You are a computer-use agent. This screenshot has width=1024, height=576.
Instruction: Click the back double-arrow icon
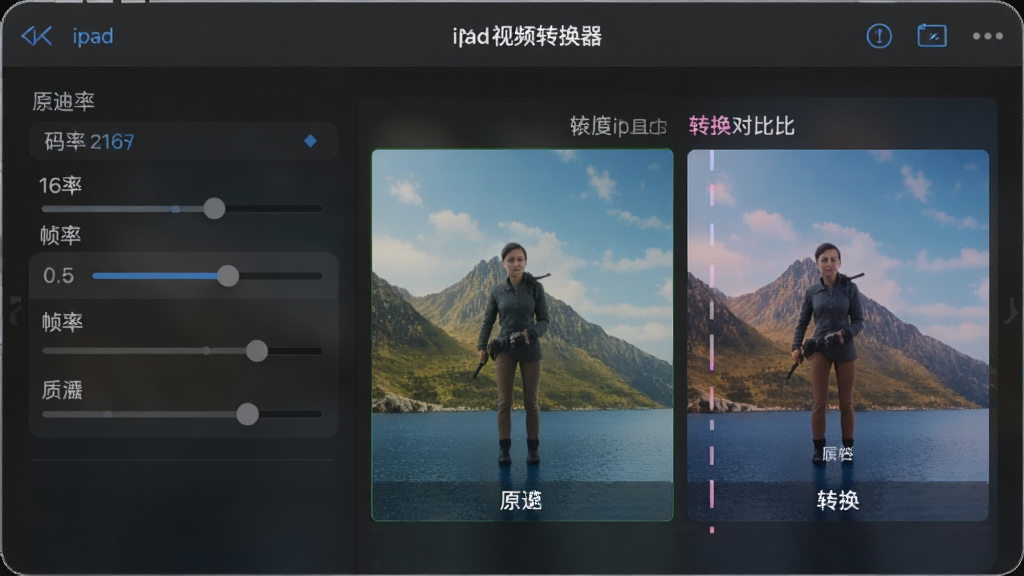[x=37, y=36]
